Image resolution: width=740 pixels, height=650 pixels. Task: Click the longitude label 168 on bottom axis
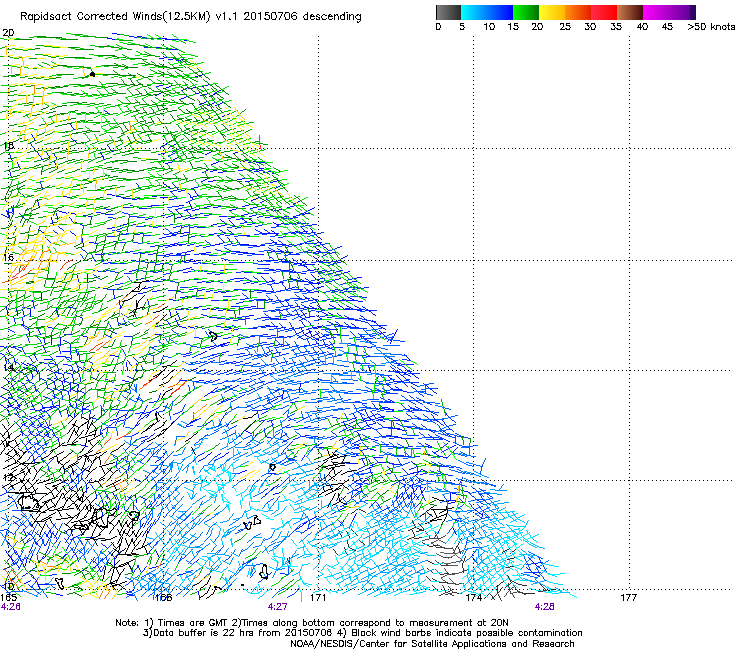coord(163,597)
